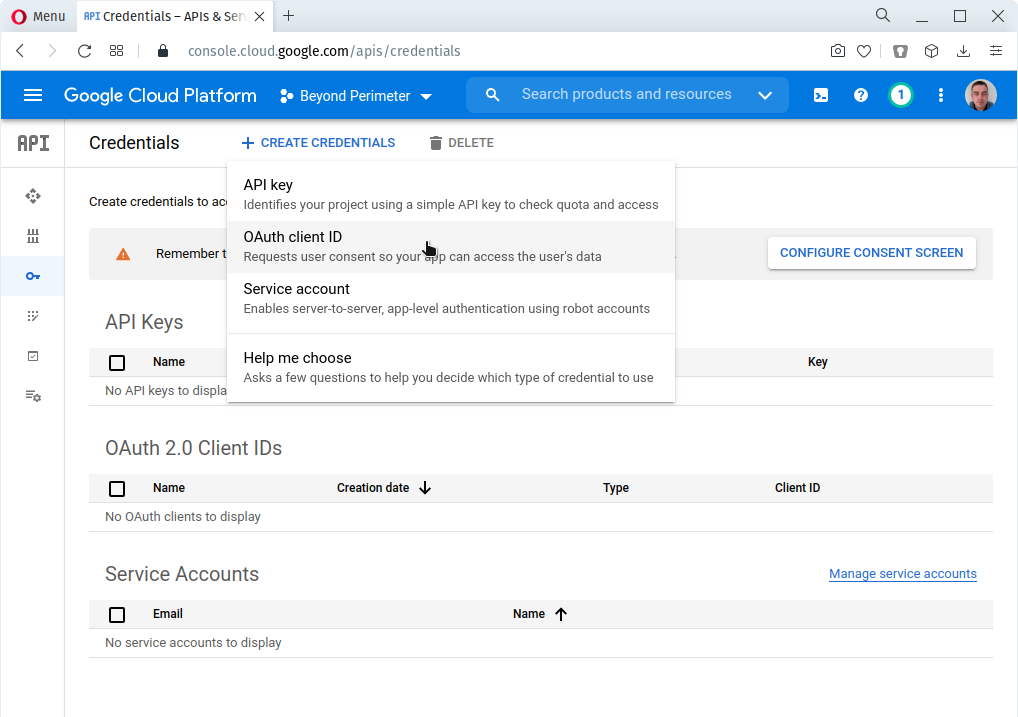This screenshot has height=717, width=1018.
Task: Open the three-dot more options menu
Action: (x=940, y=96)
